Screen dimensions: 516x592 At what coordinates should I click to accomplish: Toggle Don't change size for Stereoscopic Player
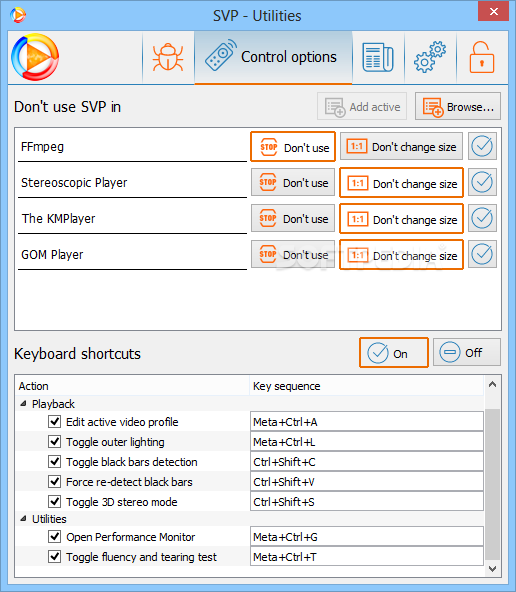[401, 183]
